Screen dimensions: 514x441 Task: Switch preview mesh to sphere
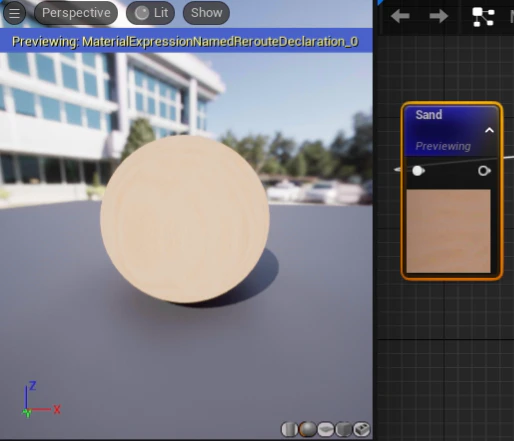(307, 429)
